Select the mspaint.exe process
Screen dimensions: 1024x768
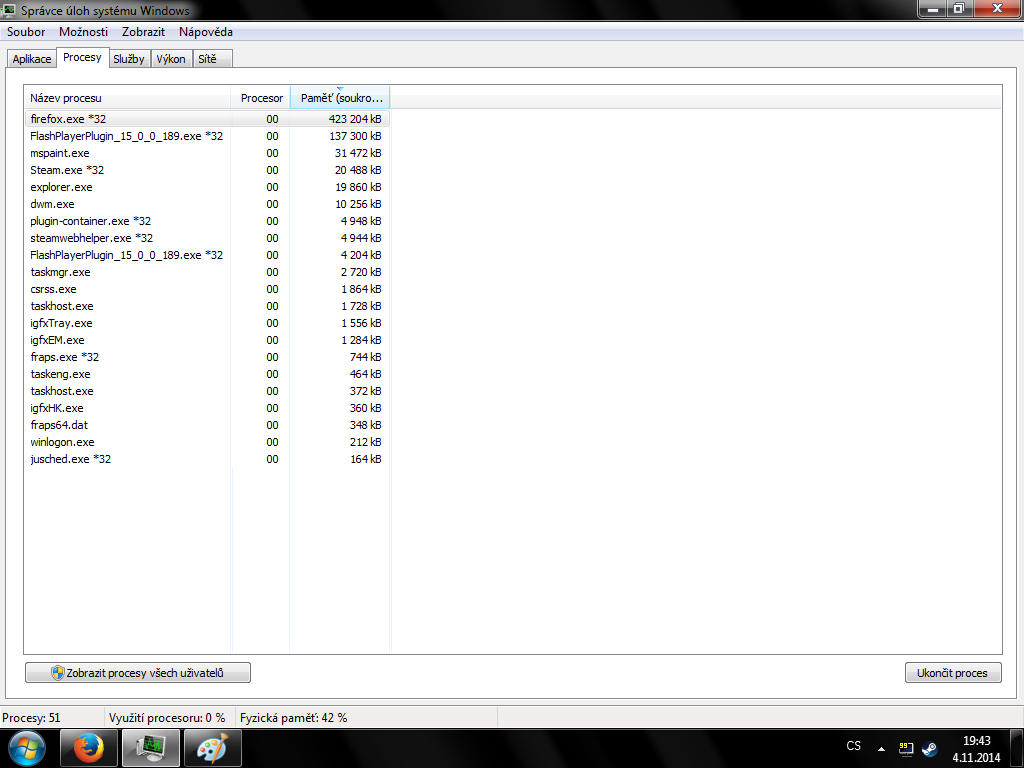(207, 153)
